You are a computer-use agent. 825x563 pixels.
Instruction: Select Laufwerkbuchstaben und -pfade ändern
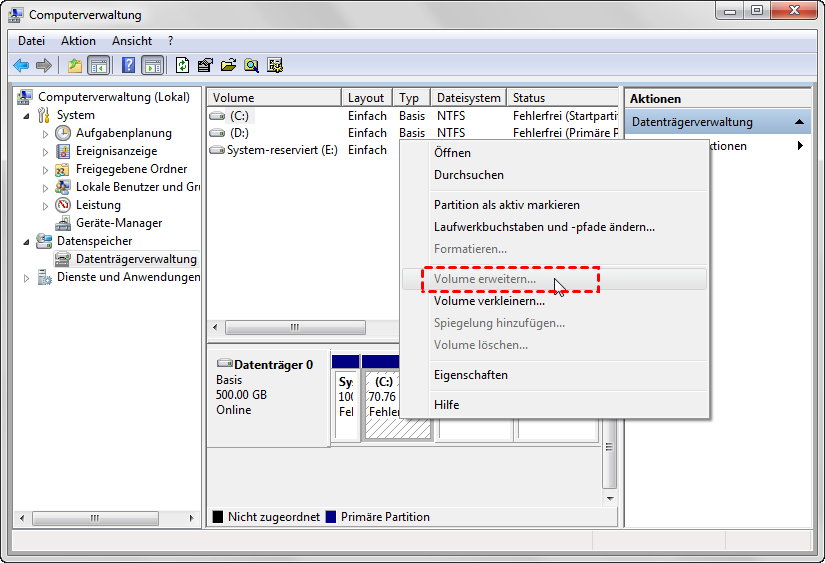(555, 227)
